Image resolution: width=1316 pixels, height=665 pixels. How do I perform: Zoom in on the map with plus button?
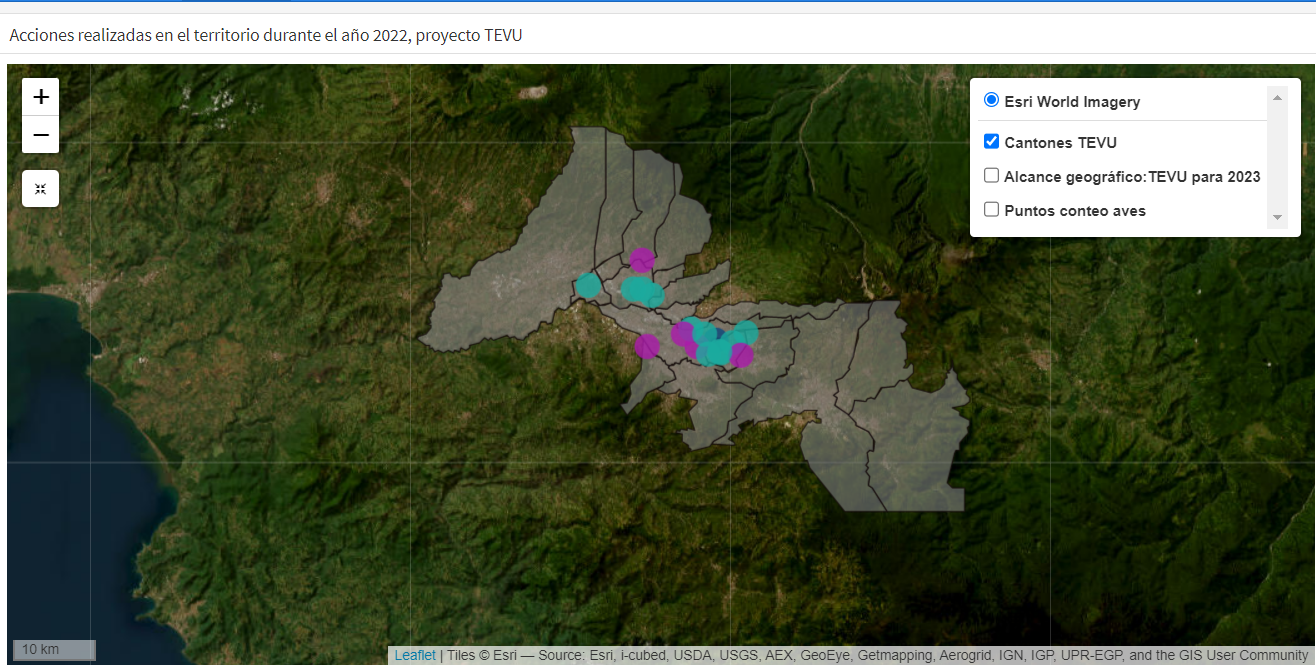[41, 97]
